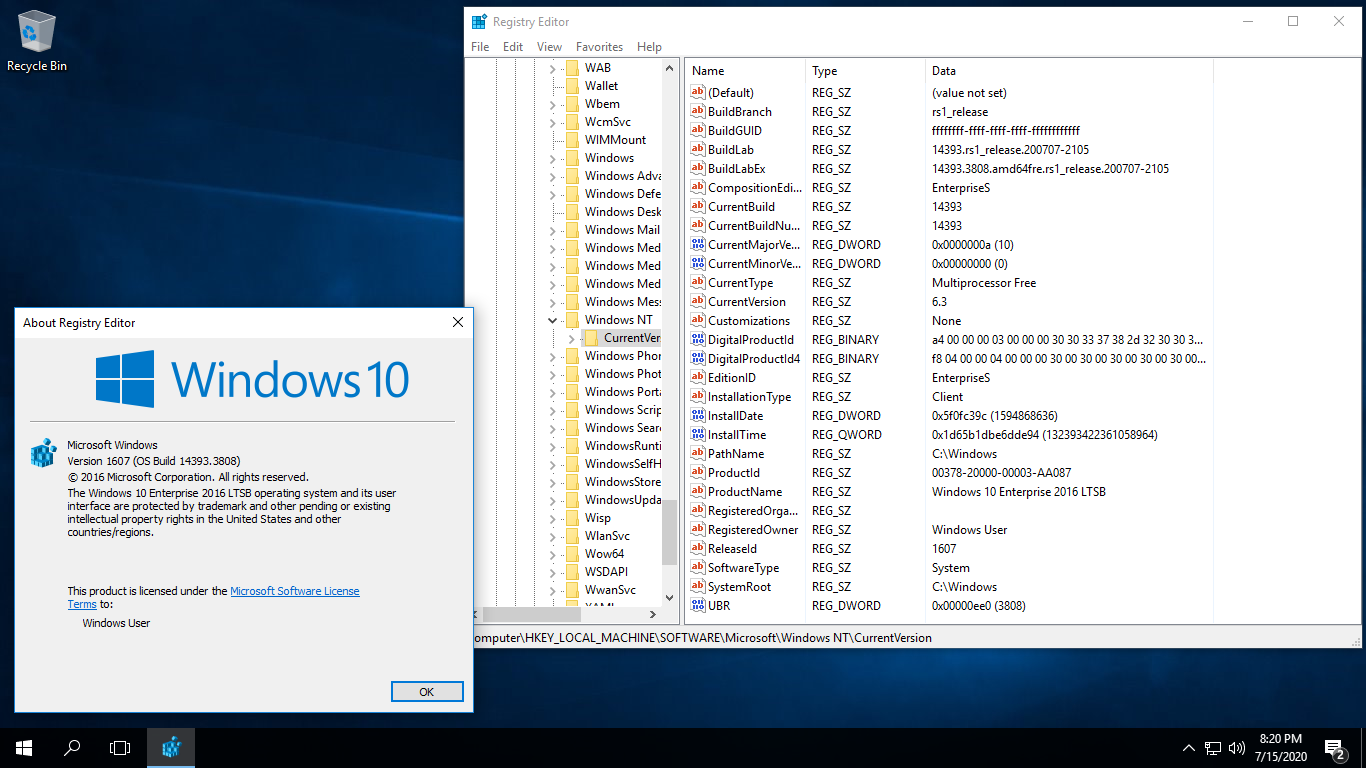Click the Registry Editor taskbar icon
Image resolution: width=1366 pixels, height=768 pixels.
171,748
